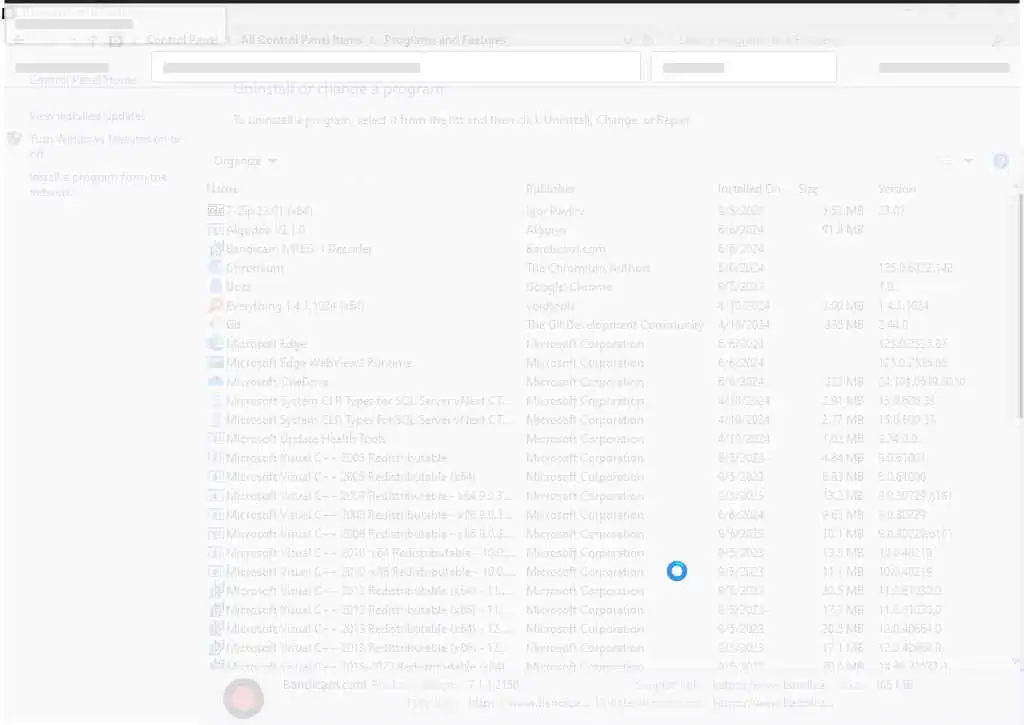
Task: Click All Control Panel Items breadcrumb
Action: (301, 40)
